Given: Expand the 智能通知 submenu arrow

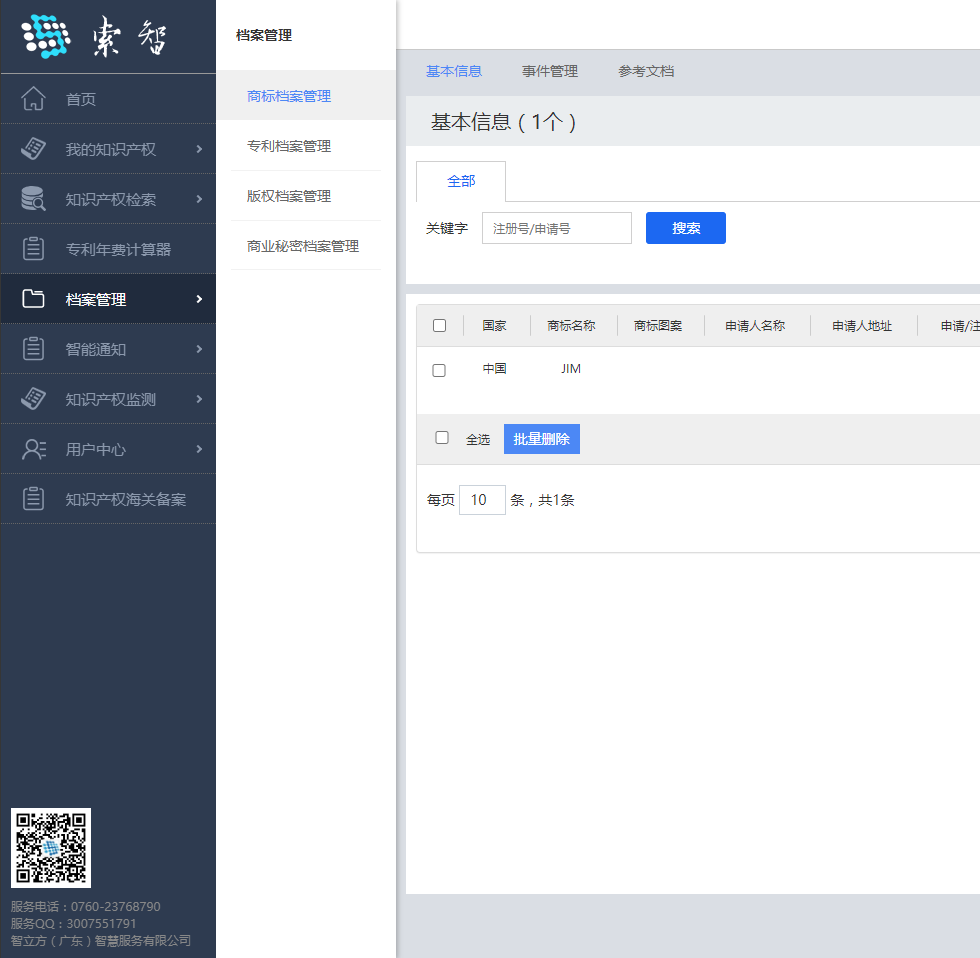Looking at the screenshot, I should coord(199,349).
